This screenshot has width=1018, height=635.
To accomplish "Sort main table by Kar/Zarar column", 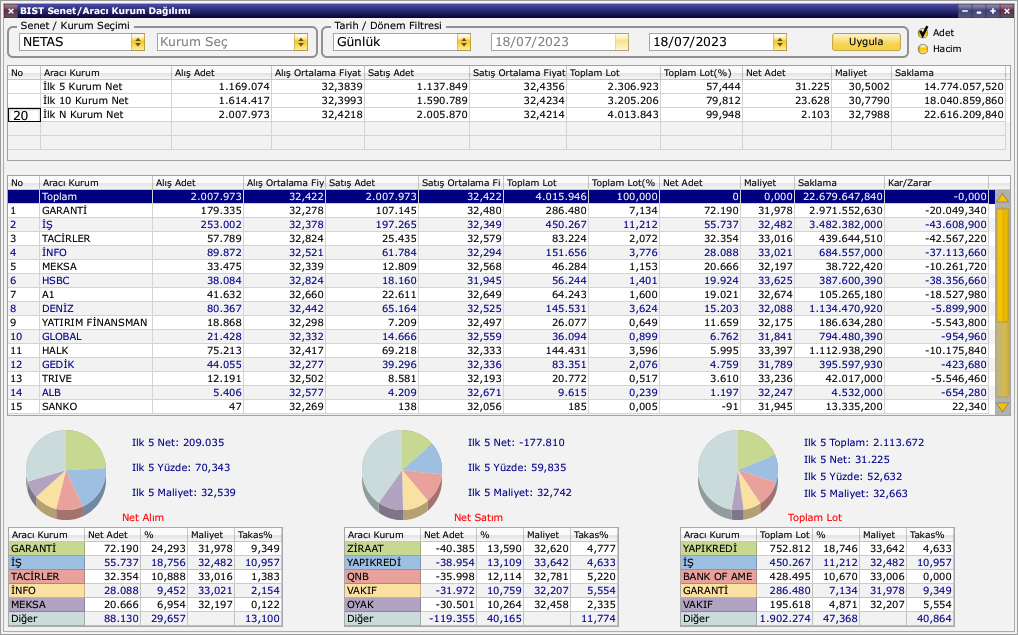I will coord(936,183).
